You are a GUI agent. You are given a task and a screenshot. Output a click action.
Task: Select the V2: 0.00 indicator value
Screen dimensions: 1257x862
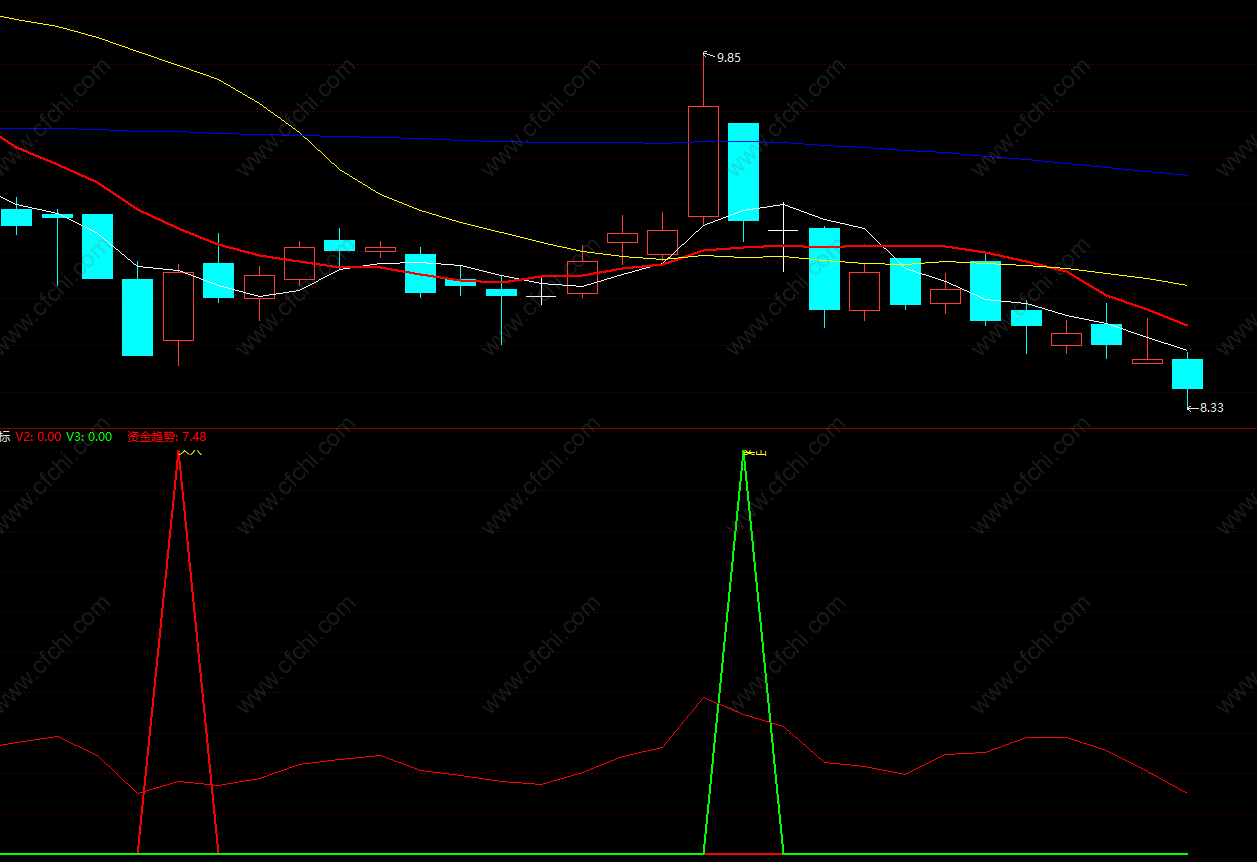pos(38,436)
